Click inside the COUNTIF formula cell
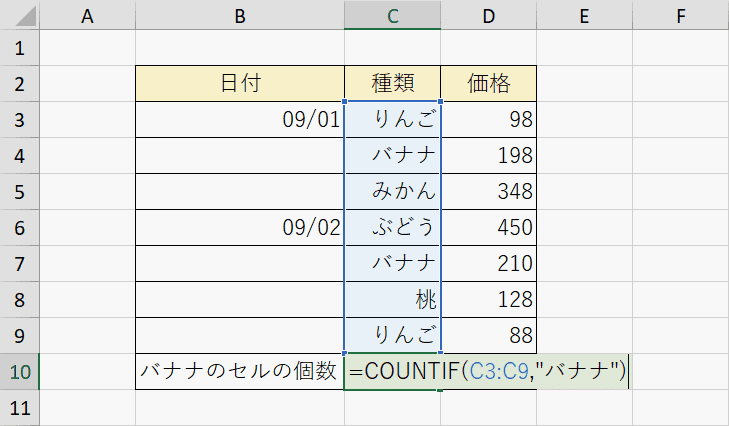 [487, 372]
